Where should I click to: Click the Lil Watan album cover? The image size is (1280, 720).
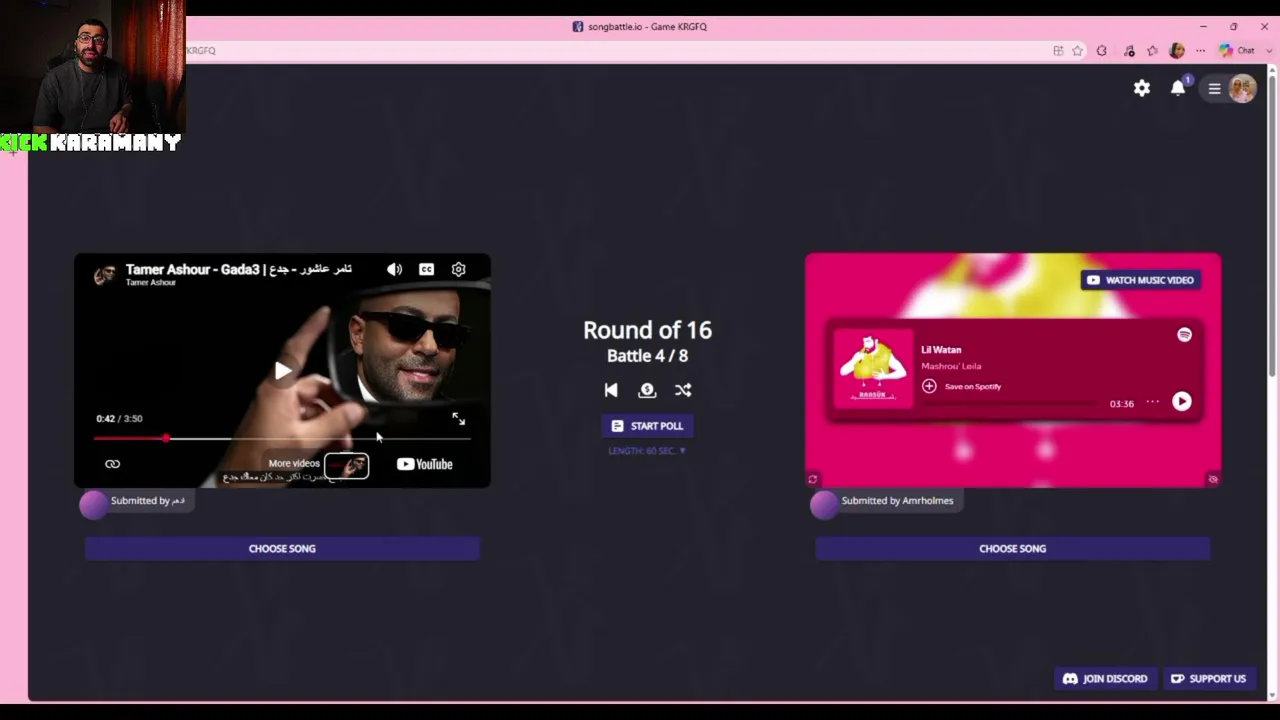tap(873, 368)
